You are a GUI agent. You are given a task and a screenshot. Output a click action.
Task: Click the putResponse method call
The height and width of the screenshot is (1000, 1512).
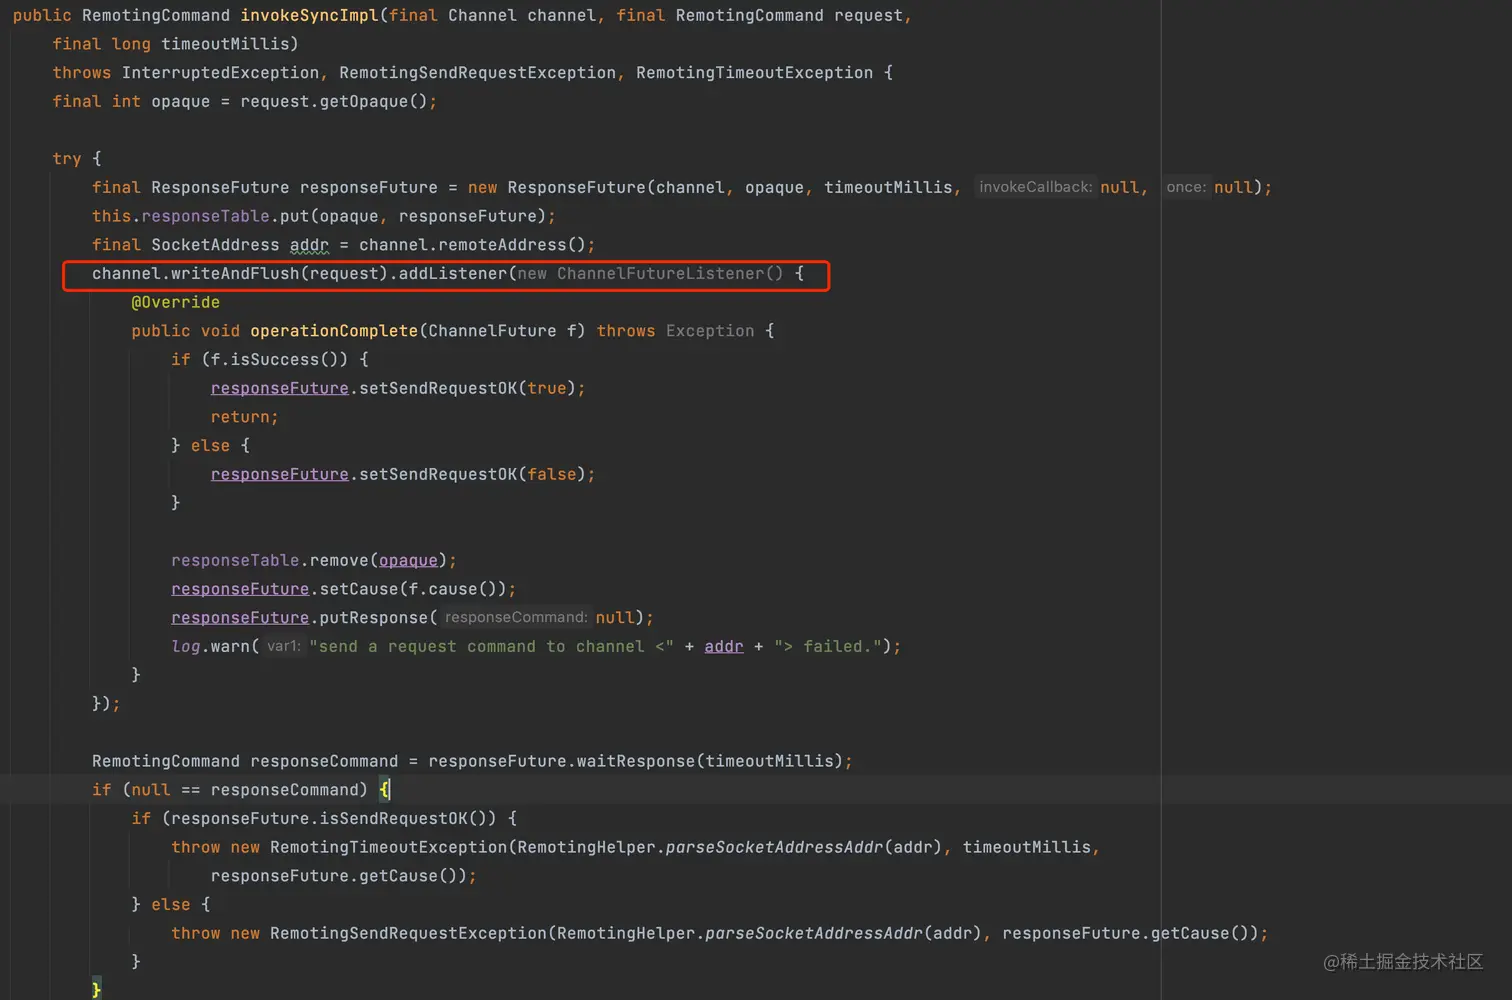[x=374, y=618]
